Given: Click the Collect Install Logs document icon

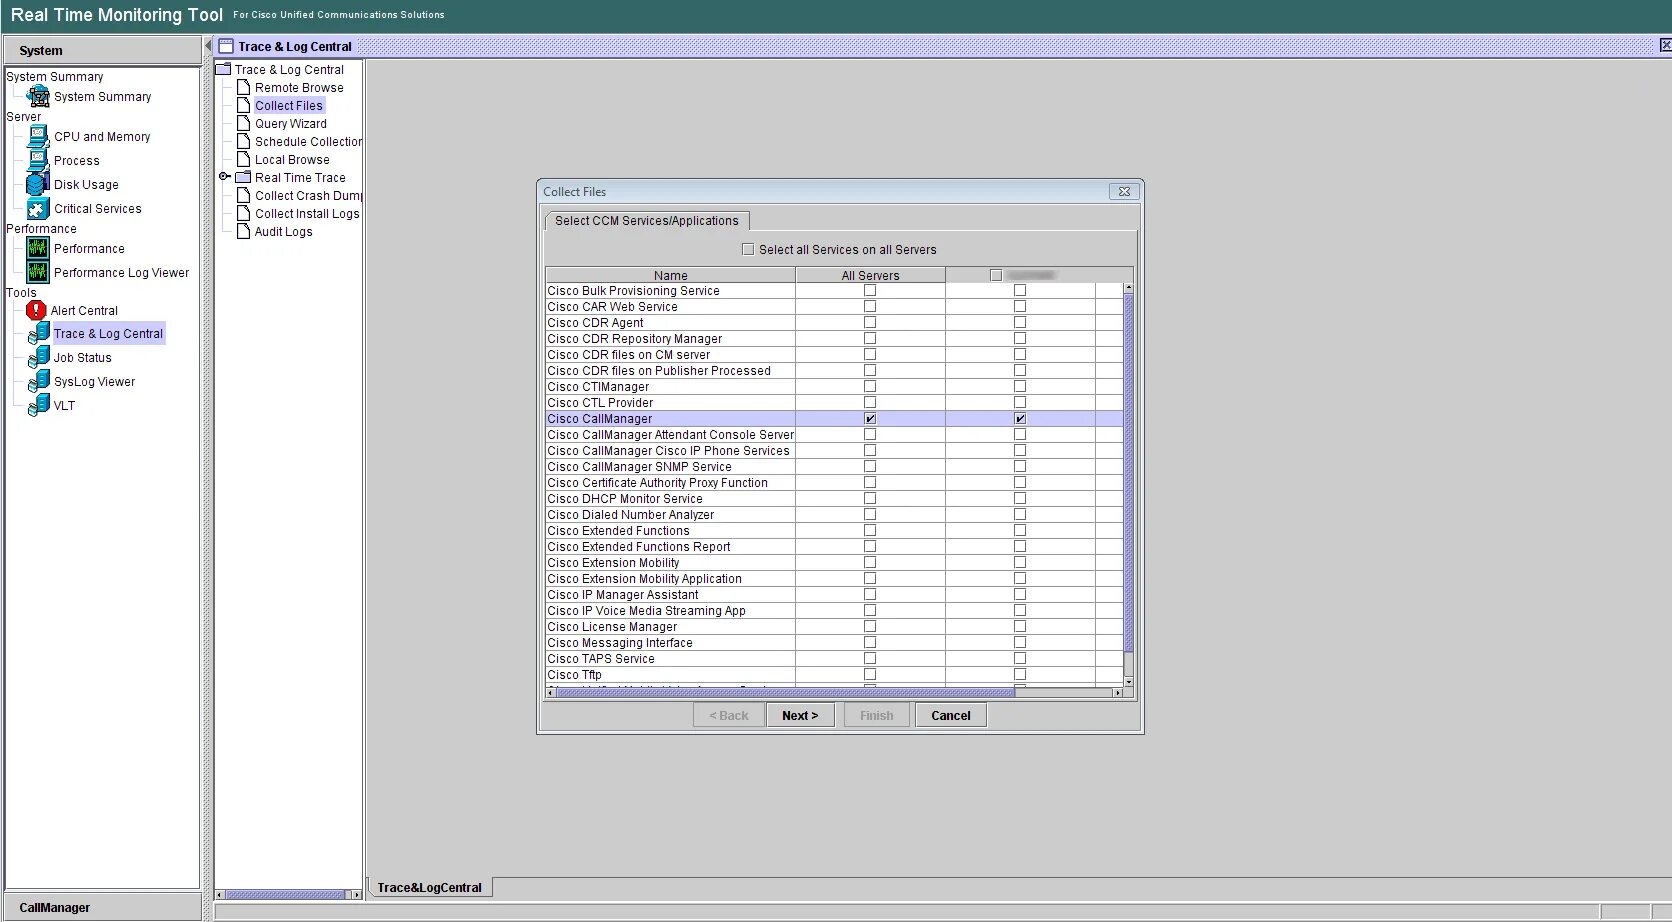Looking at the screenshot, I should 243,213.
